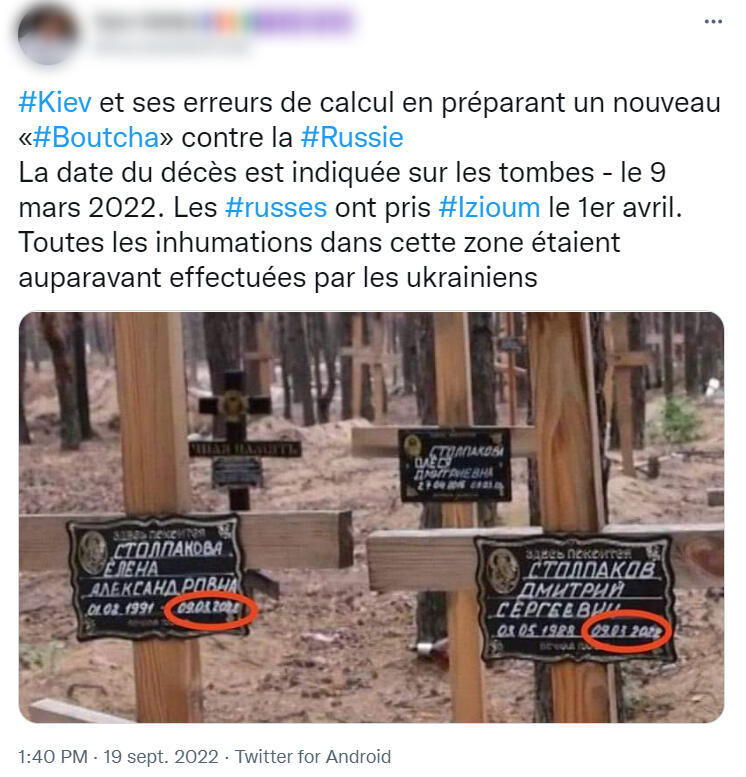Open the #russes hashtag link

[x=276, y=208]
